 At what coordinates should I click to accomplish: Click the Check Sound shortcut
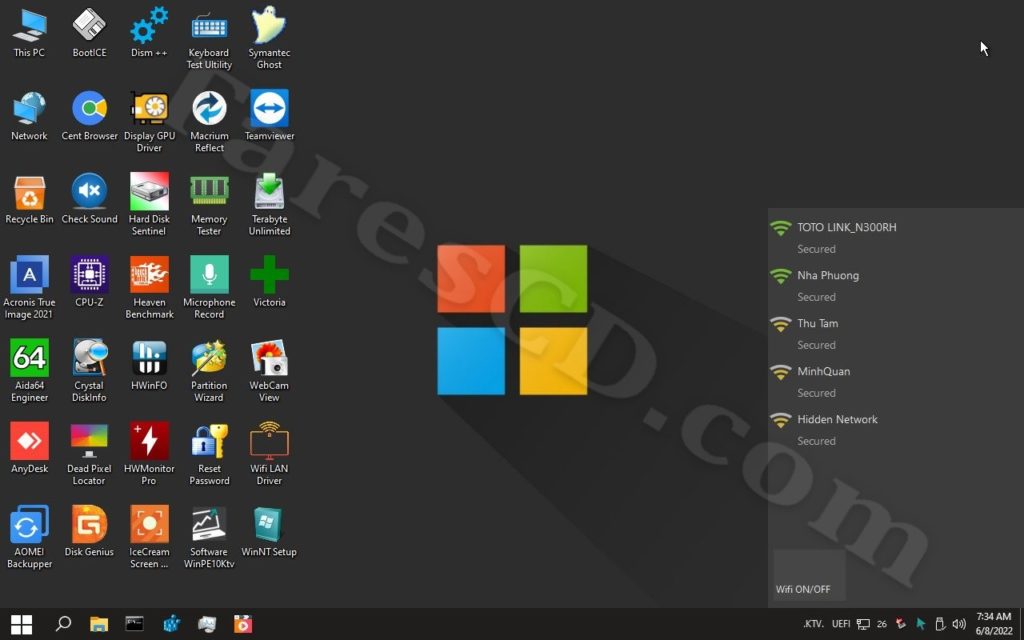click(x=89, y=199)
